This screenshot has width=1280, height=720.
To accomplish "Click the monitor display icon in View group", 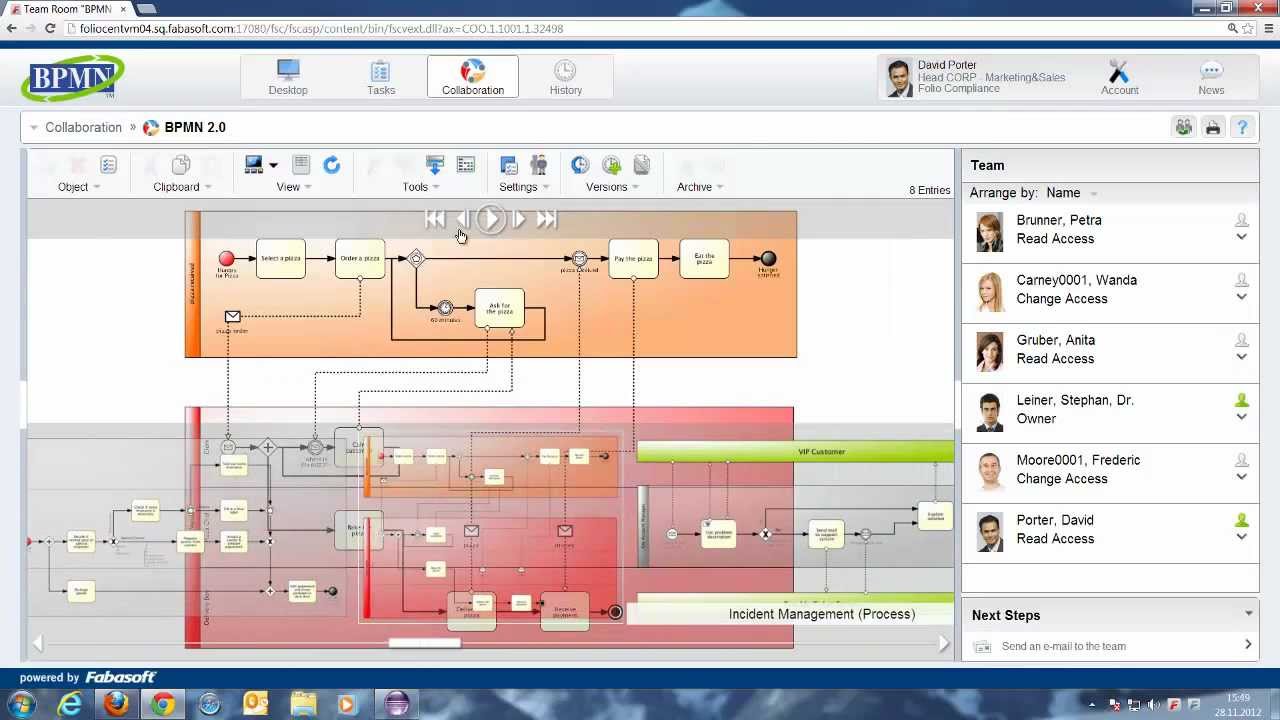I will tap(254, 164).
